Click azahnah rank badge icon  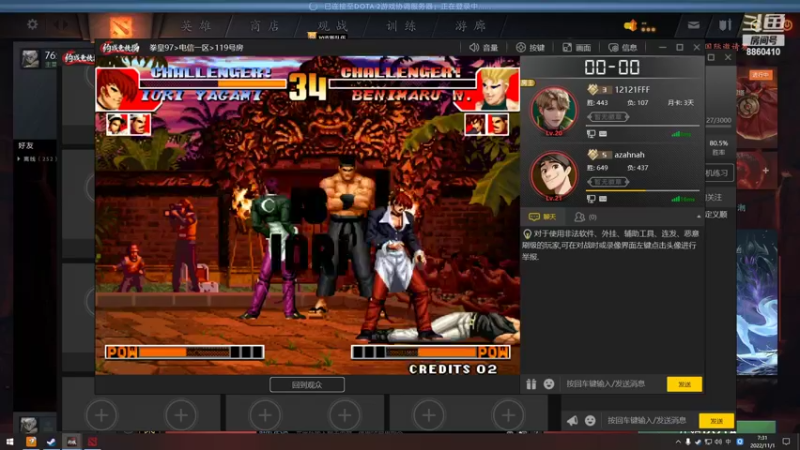(x=593, y=154)
